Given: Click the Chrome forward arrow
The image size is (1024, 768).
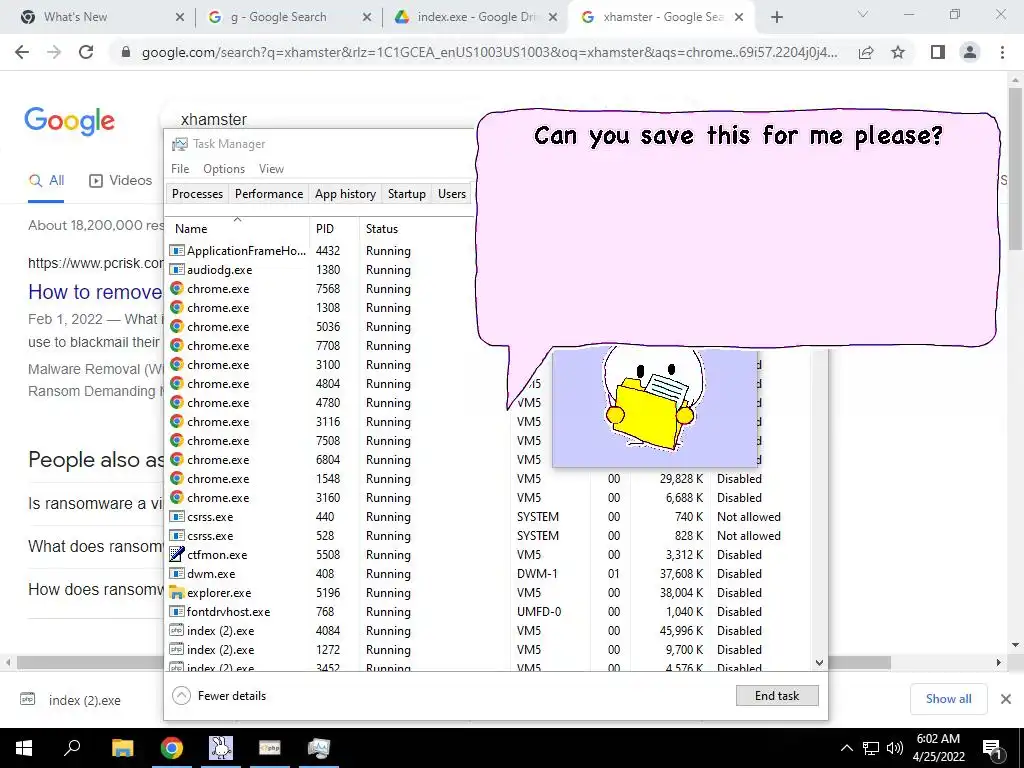Looking at the screenshot, I should coord(54,52).
